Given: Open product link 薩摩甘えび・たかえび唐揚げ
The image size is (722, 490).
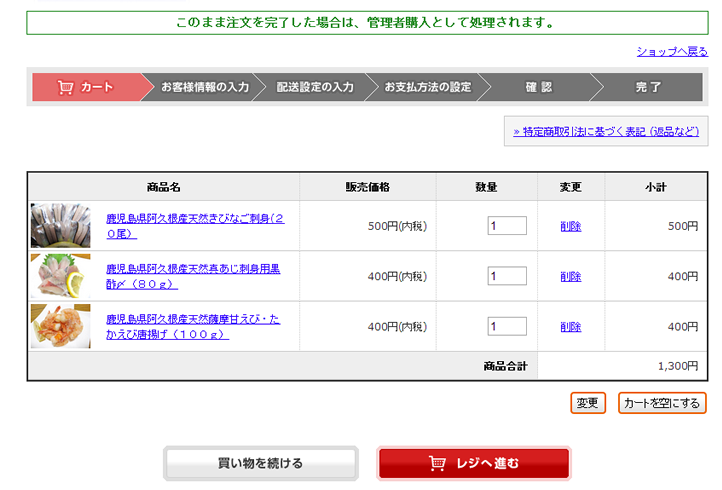Looking at the screenshot, I should (192, 326).
